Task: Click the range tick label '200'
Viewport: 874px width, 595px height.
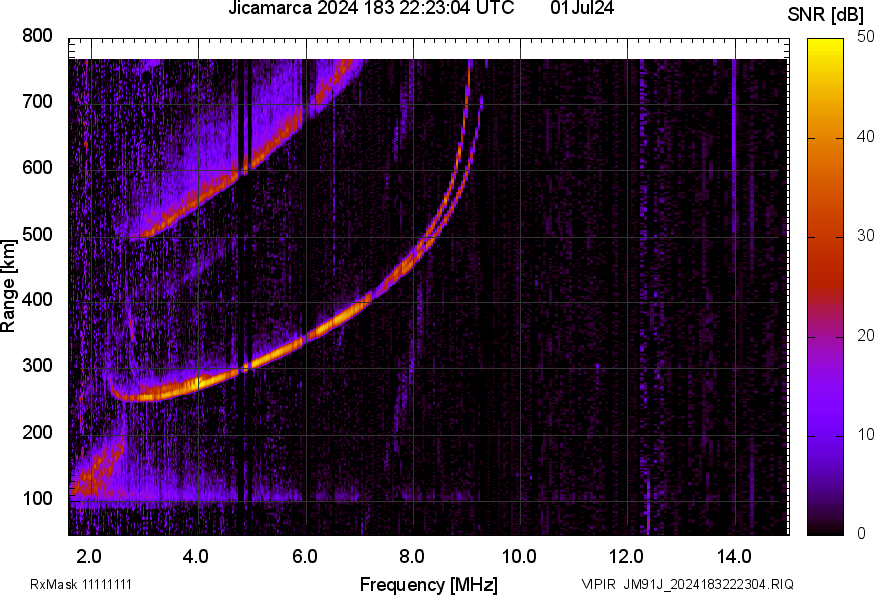Action: pos(37,432)
